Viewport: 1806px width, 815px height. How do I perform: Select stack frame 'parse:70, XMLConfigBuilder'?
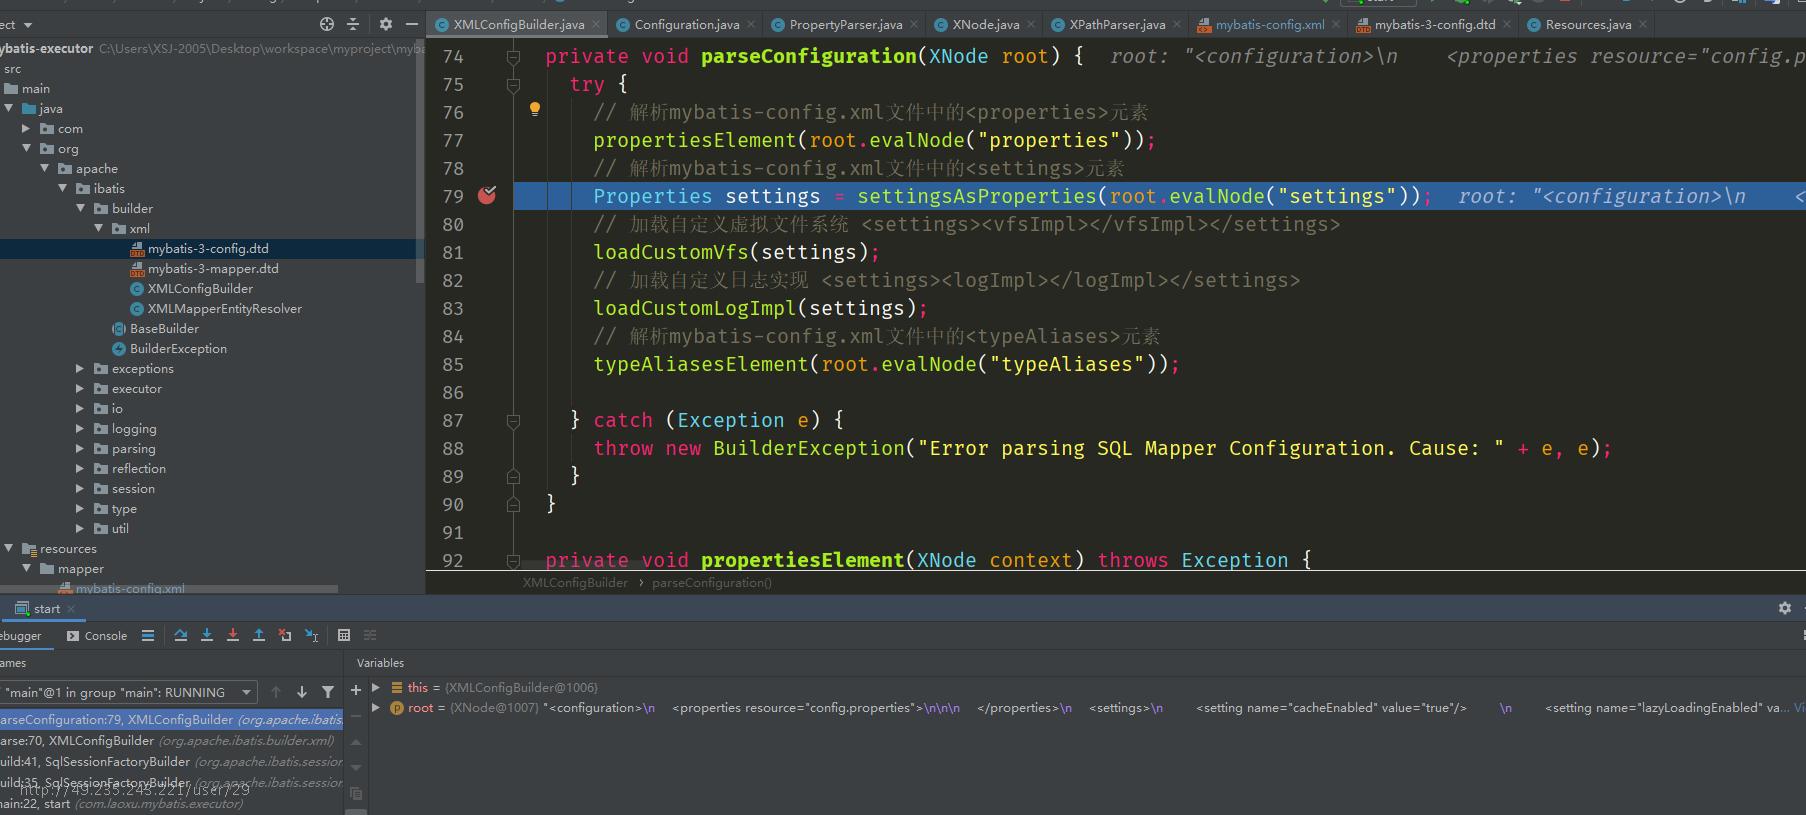pyautogui.click(x=171, y=740)
